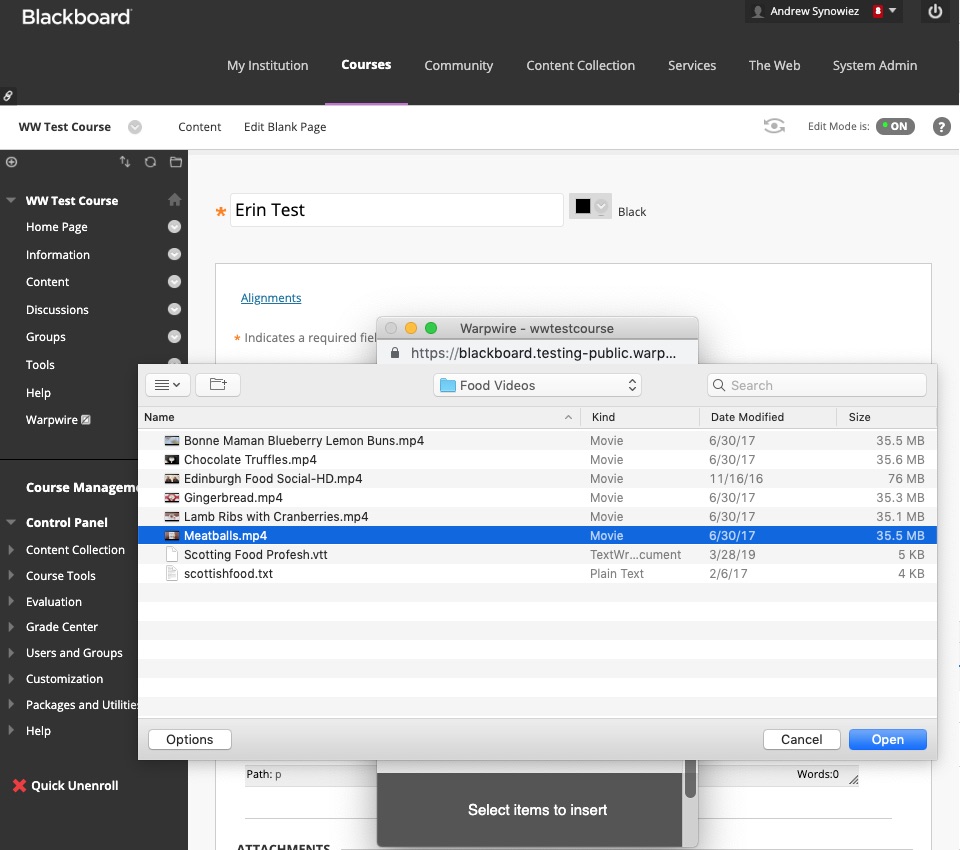Click the Bonne Maman Blueberry Lemon Buns thumbnail icon
This screenshot has width=960, height=850.
point(172,441)
